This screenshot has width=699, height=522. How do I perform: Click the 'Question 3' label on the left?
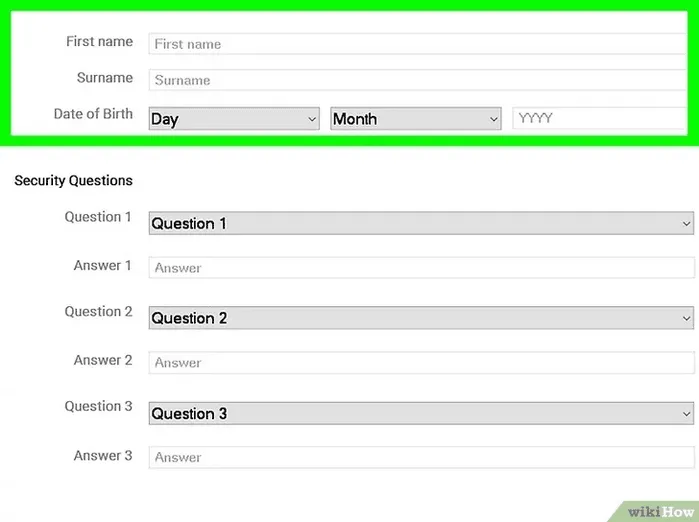[98, 406]
